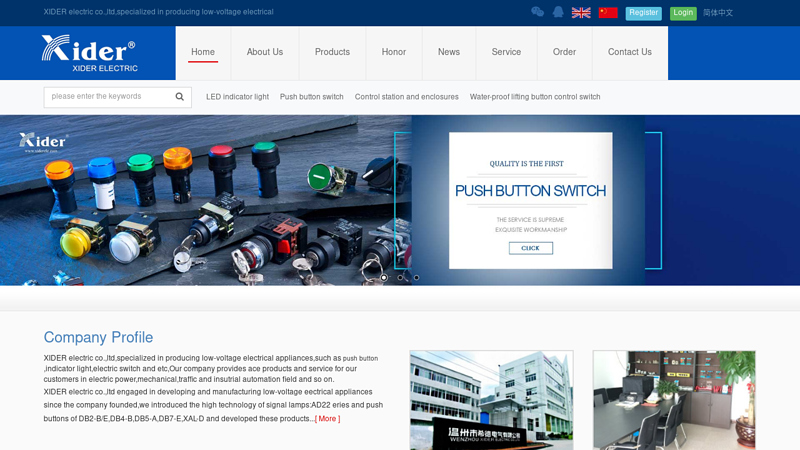This screenshot has width=800, height=450.
Task: Open the About Us menu
Action: click(264, 52)
